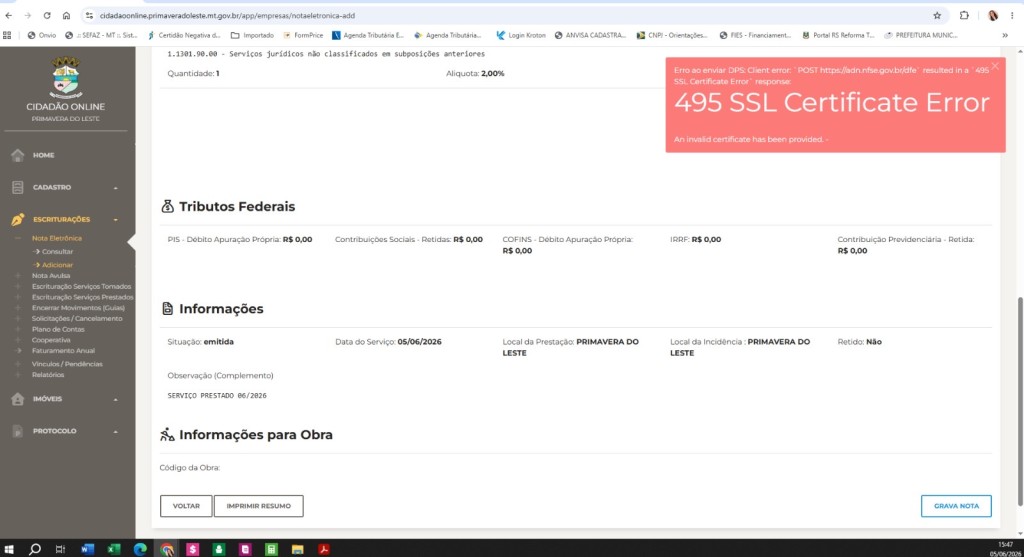
Task: Close the 495 SSL error notification
Action: 995,66
